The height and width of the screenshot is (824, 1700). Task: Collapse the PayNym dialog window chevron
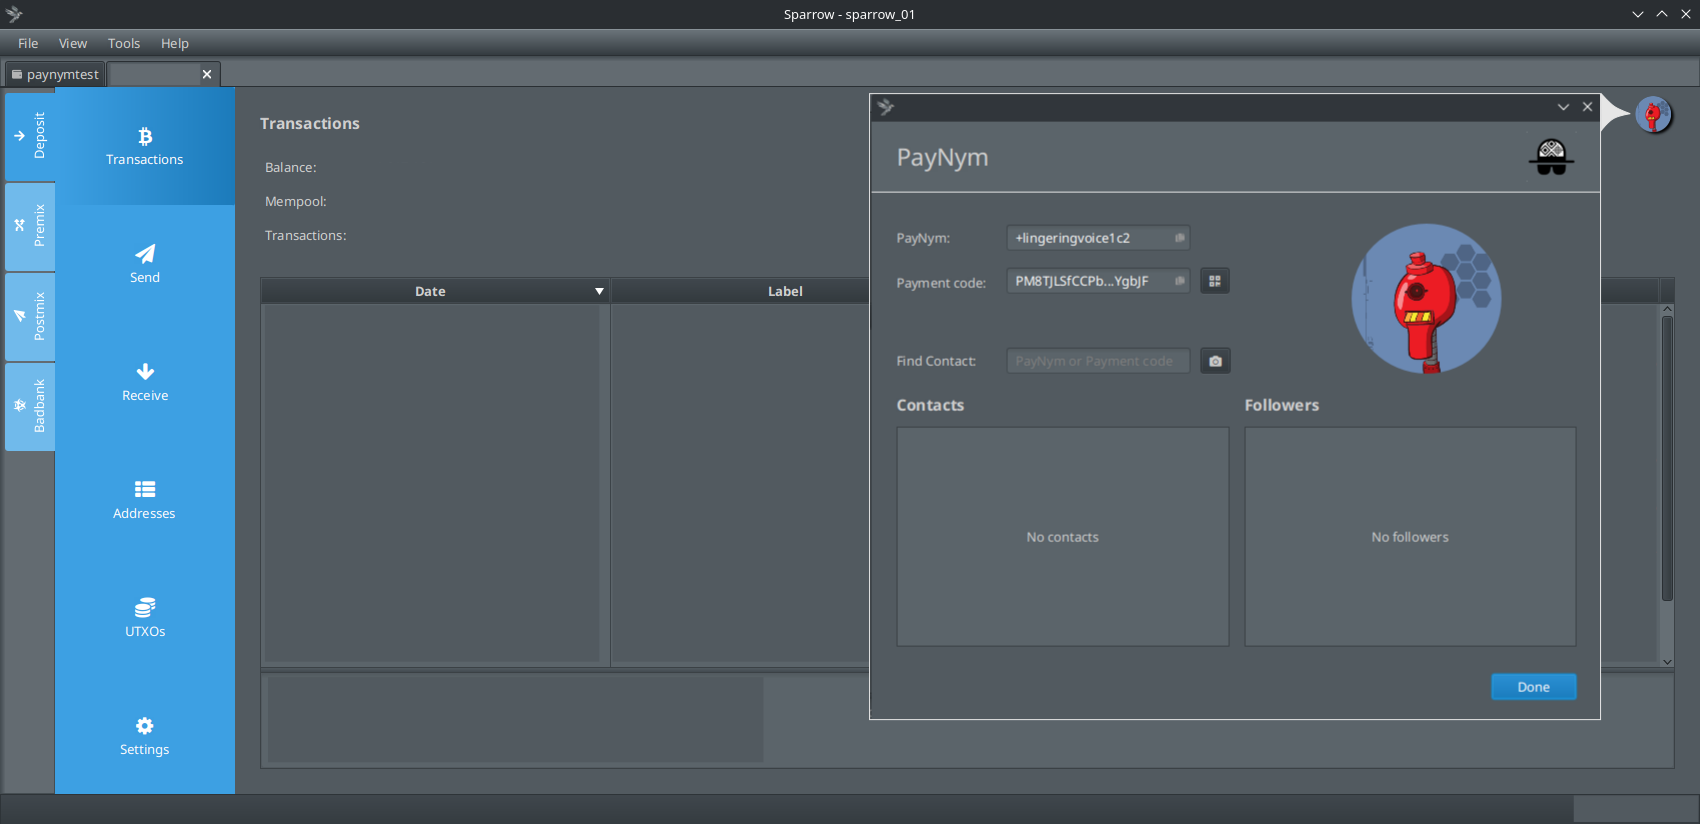click(1563, 107)
